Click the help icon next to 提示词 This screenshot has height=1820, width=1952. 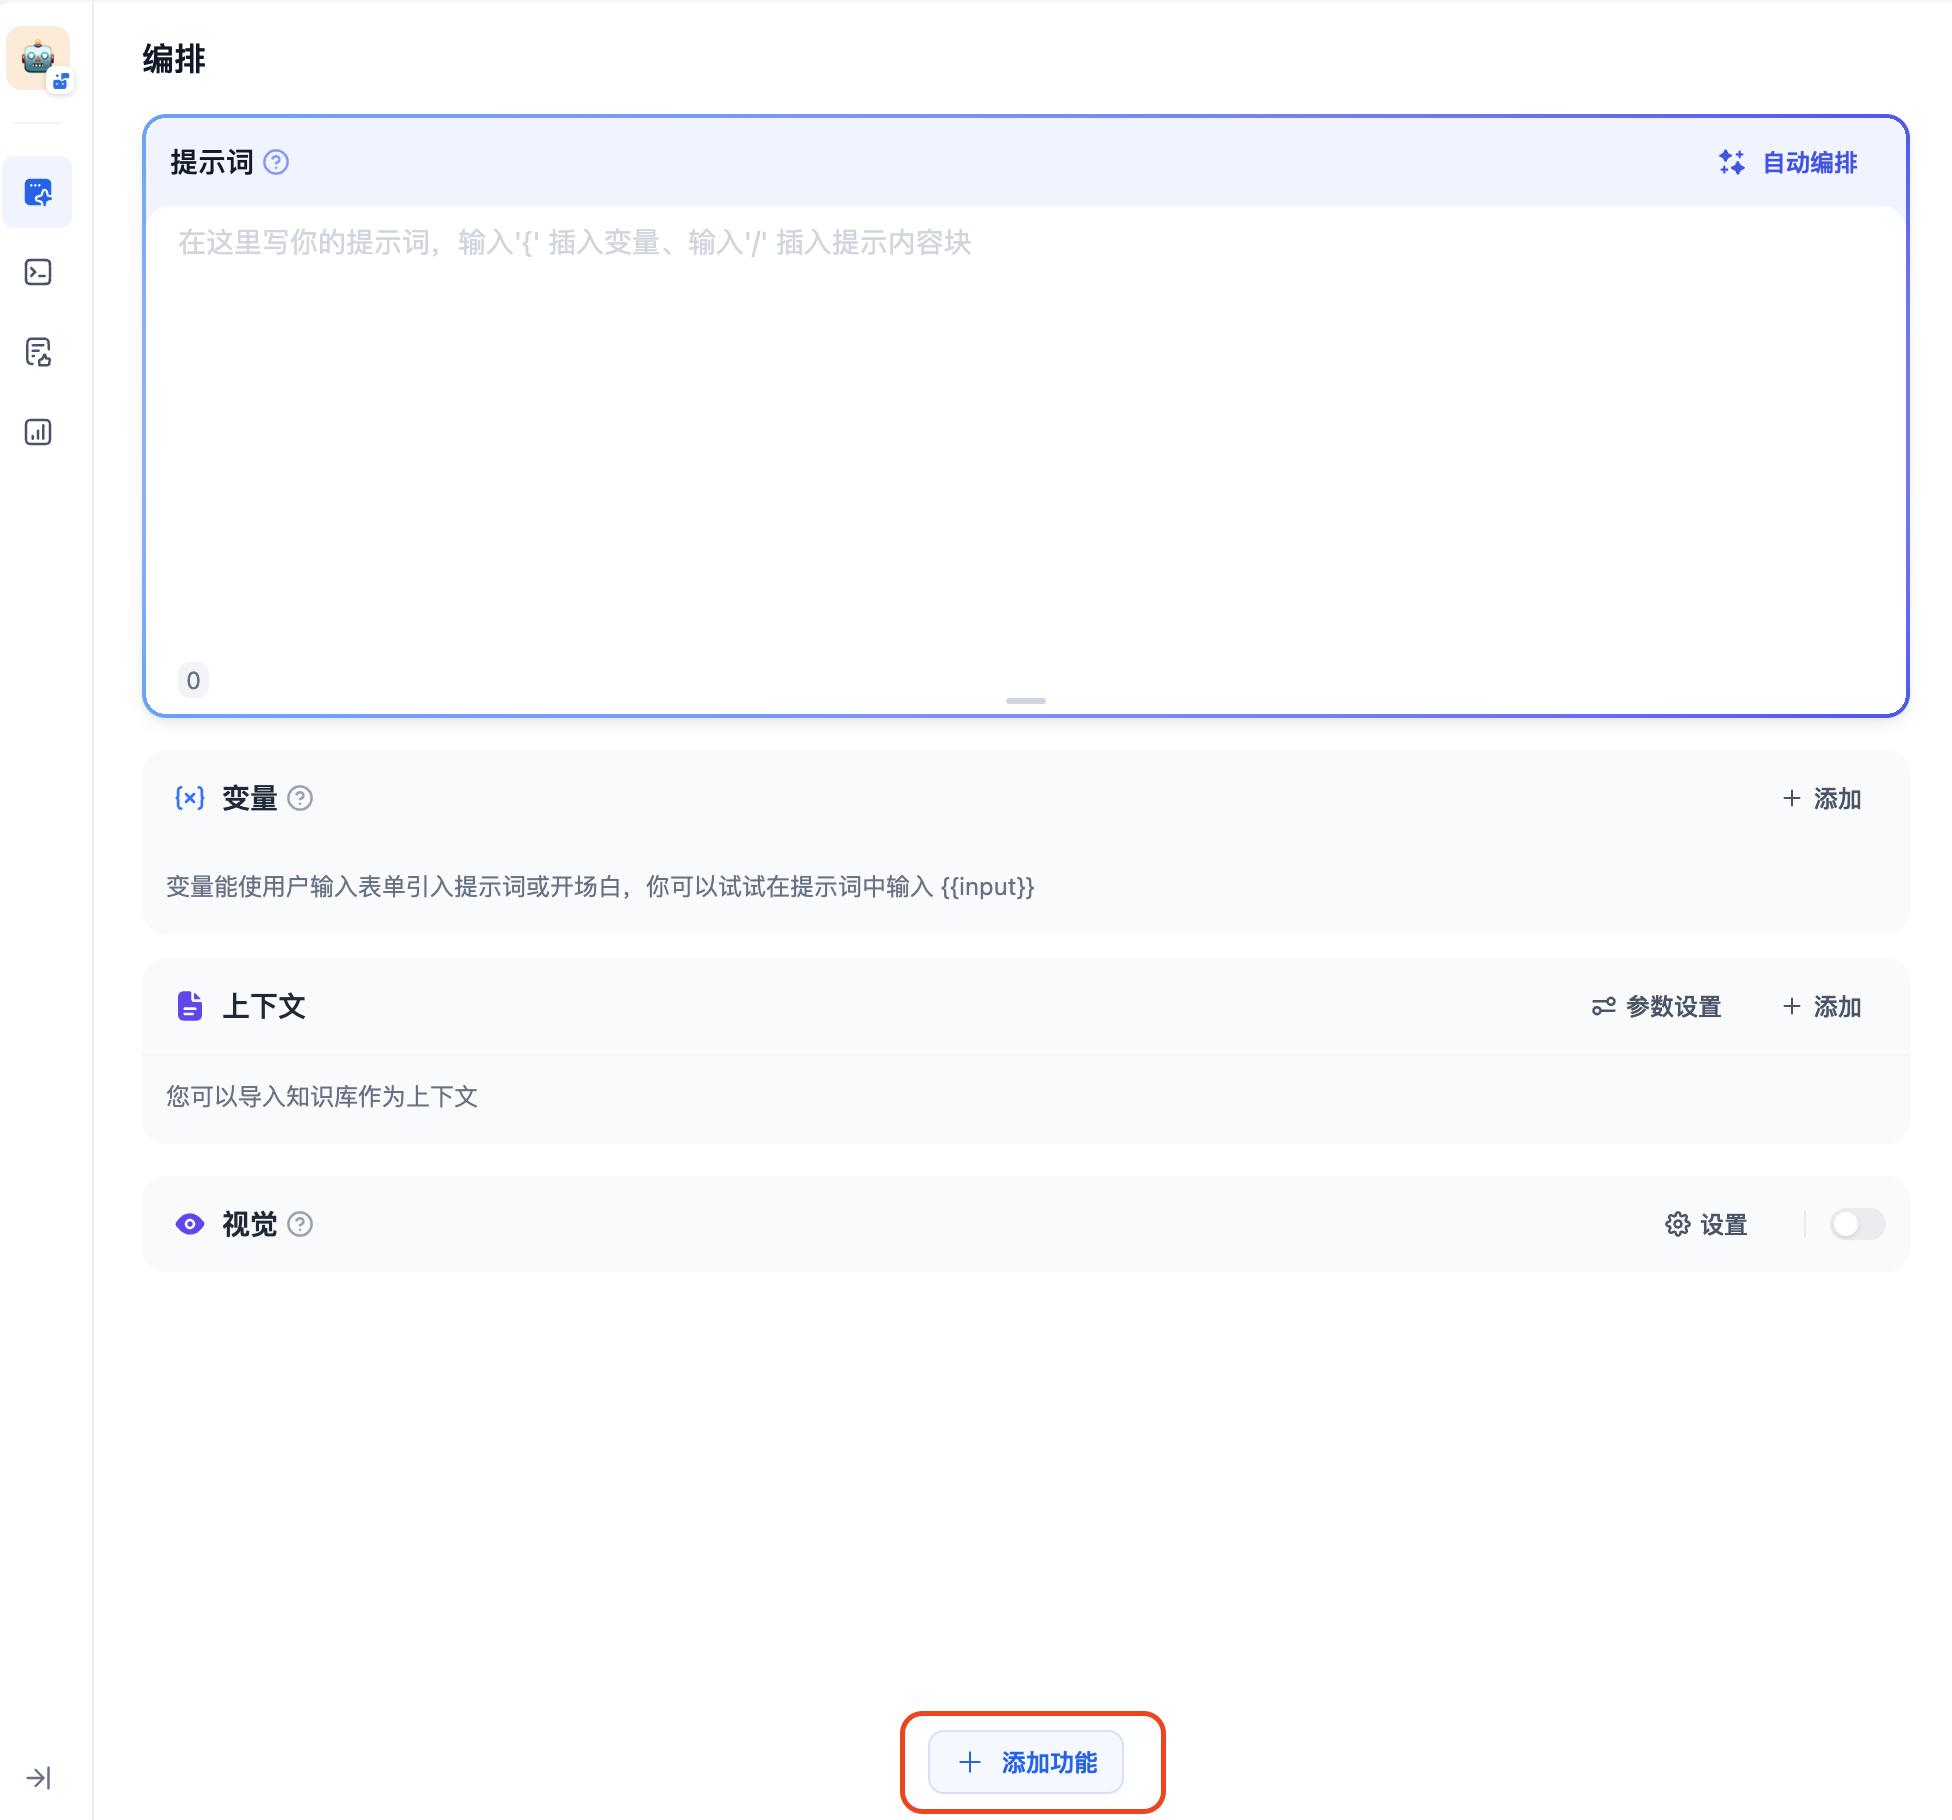pyautogui.click(x=276, y=162)
